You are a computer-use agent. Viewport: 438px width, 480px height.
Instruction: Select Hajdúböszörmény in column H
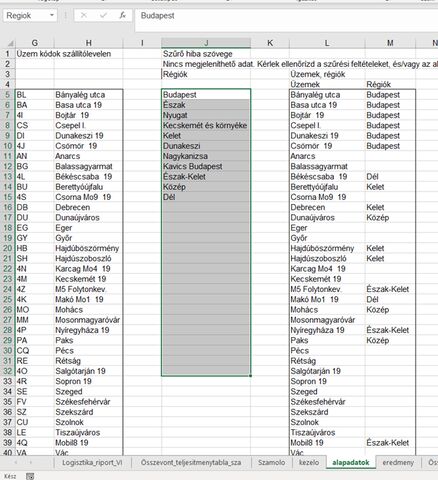88,248
